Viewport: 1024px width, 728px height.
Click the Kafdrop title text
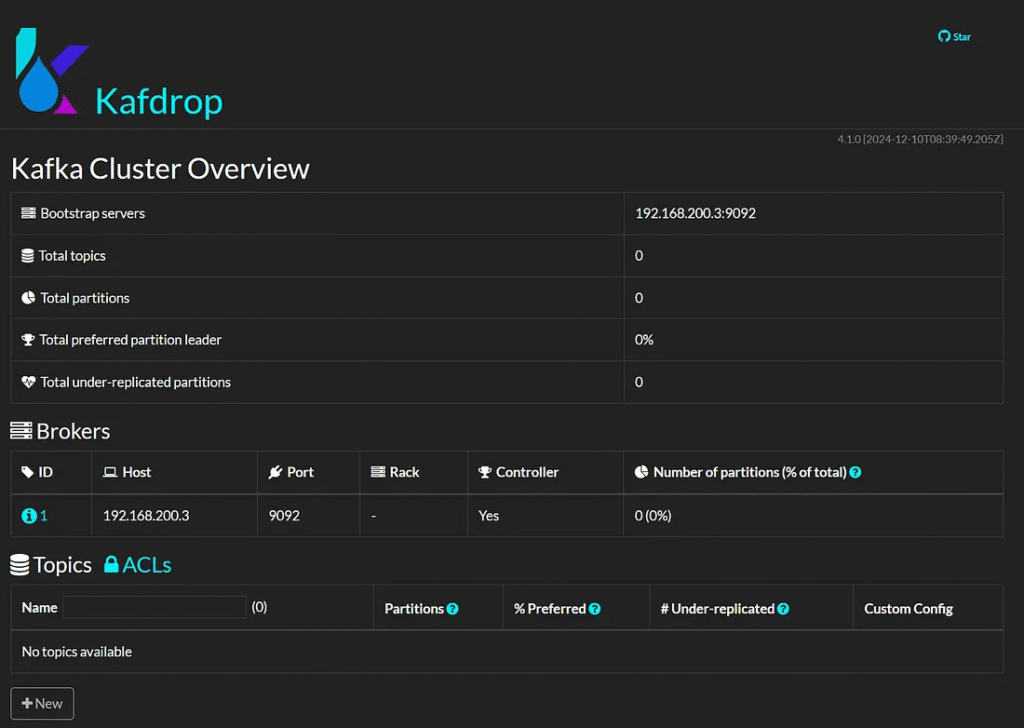[159, 101]
